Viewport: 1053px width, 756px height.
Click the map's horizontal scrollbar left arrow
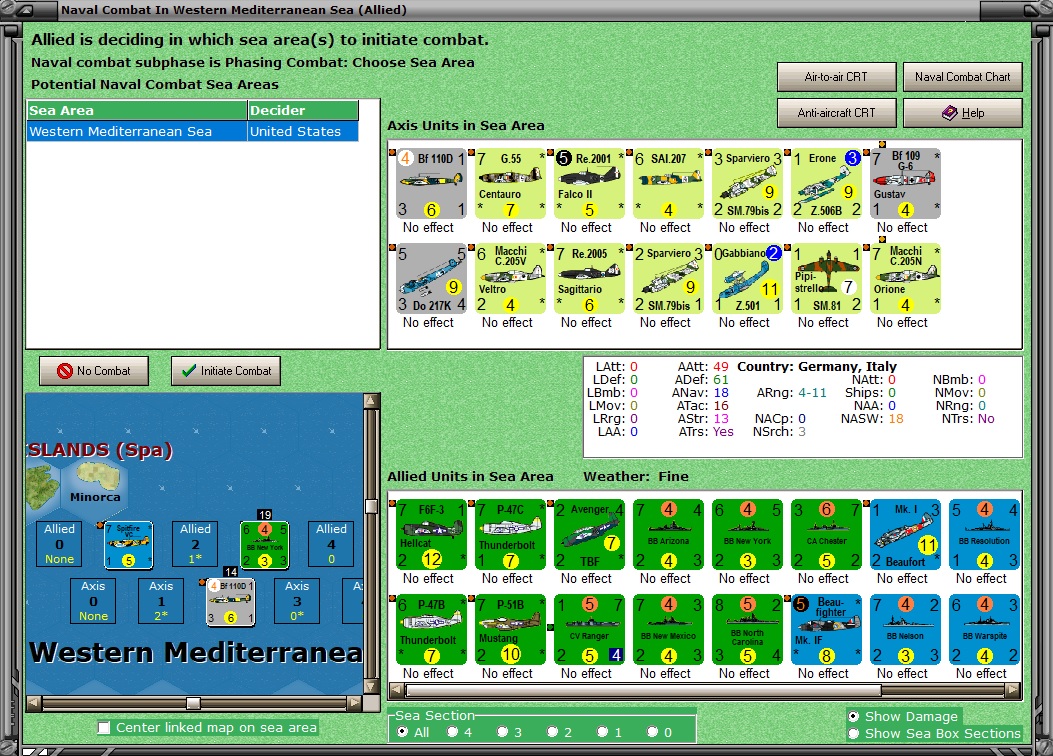(34, 703)
